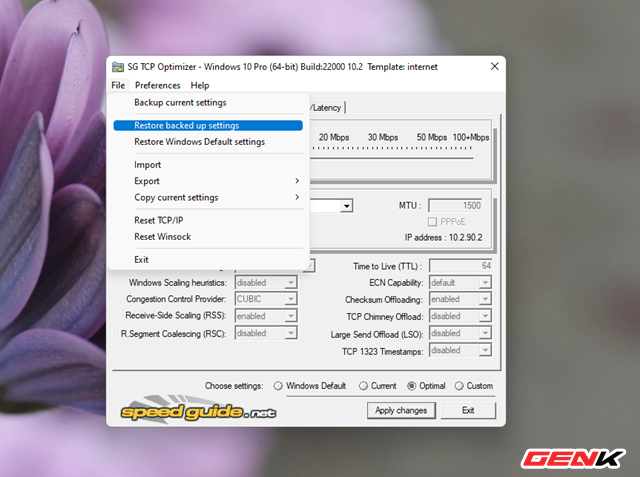Click the connection speed slider track
The width and height of the screenshot is (640, 477).
(392, 158)
